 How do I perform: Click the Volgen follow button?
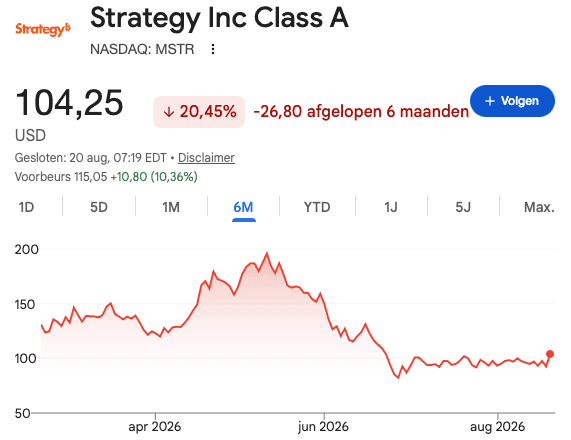pos(512,101)
